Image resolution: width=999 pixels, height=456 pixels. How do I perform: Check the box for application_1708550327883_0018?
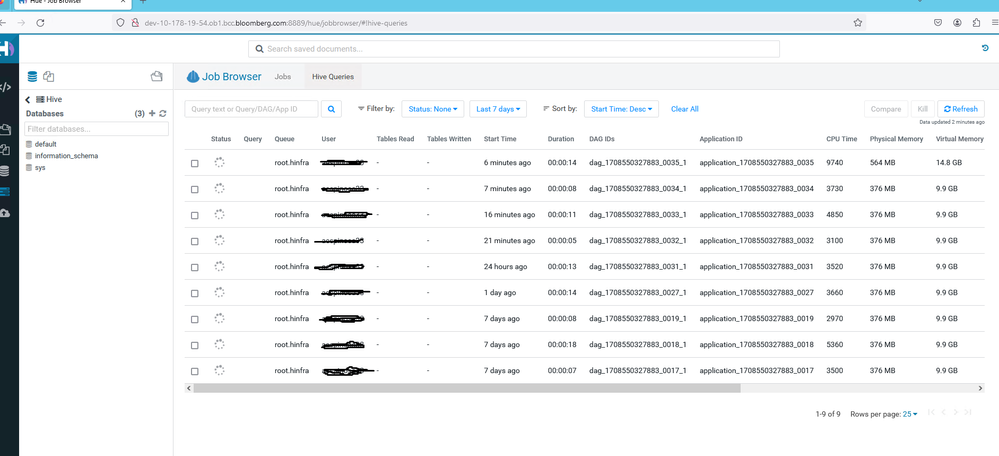point(195,345)
